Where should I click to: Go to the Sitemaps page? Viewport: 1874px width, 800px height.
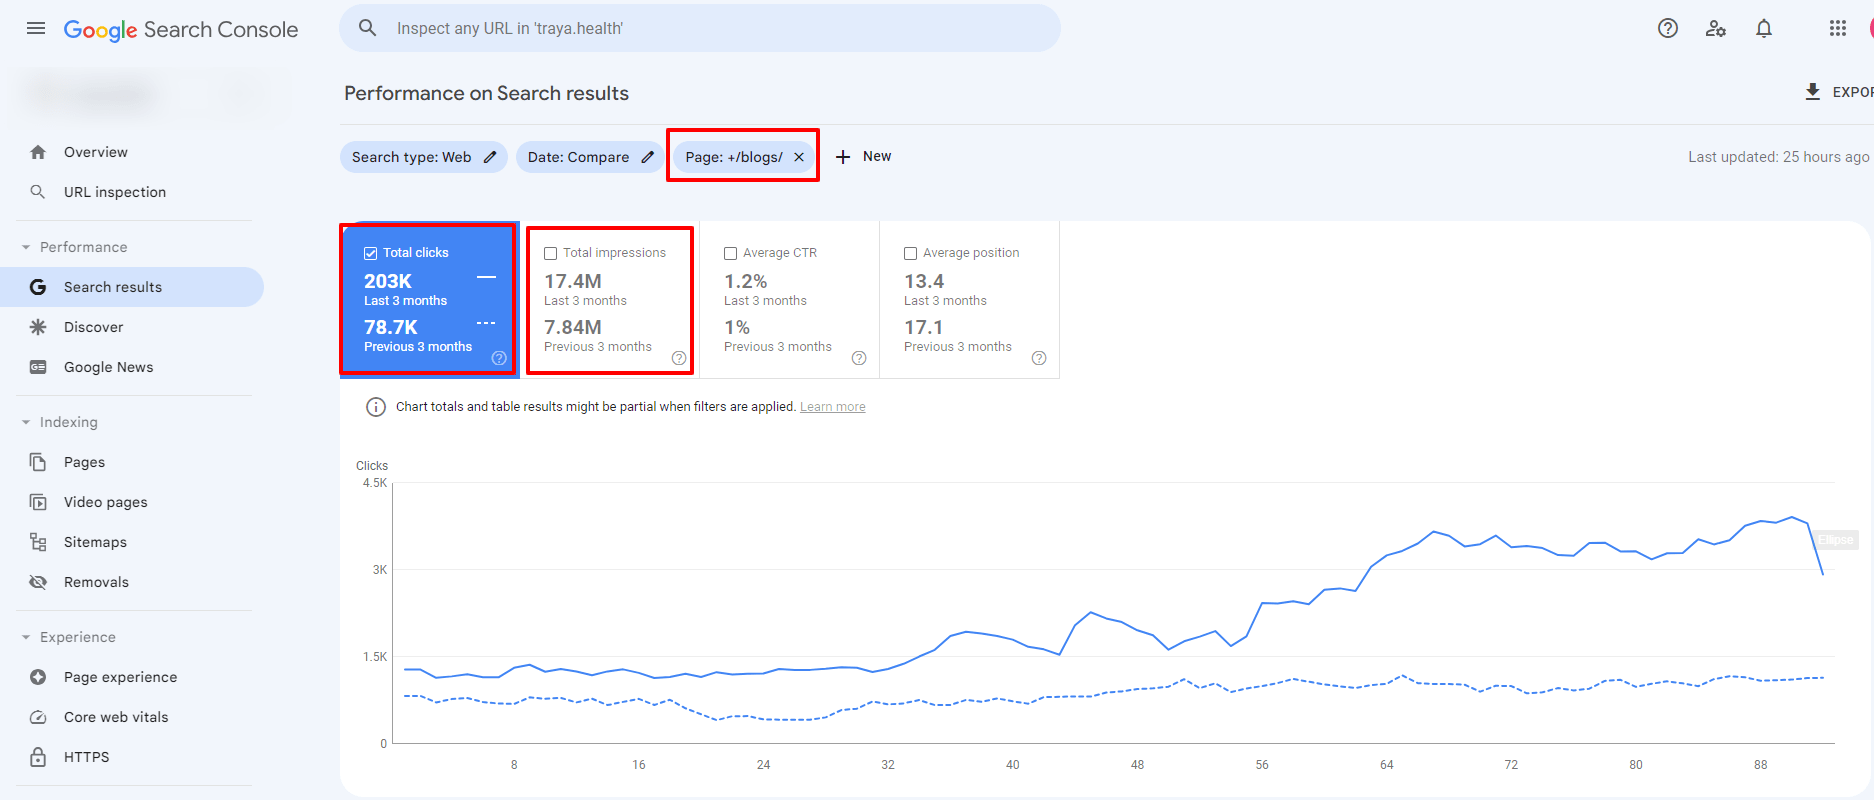pos(95,542)
